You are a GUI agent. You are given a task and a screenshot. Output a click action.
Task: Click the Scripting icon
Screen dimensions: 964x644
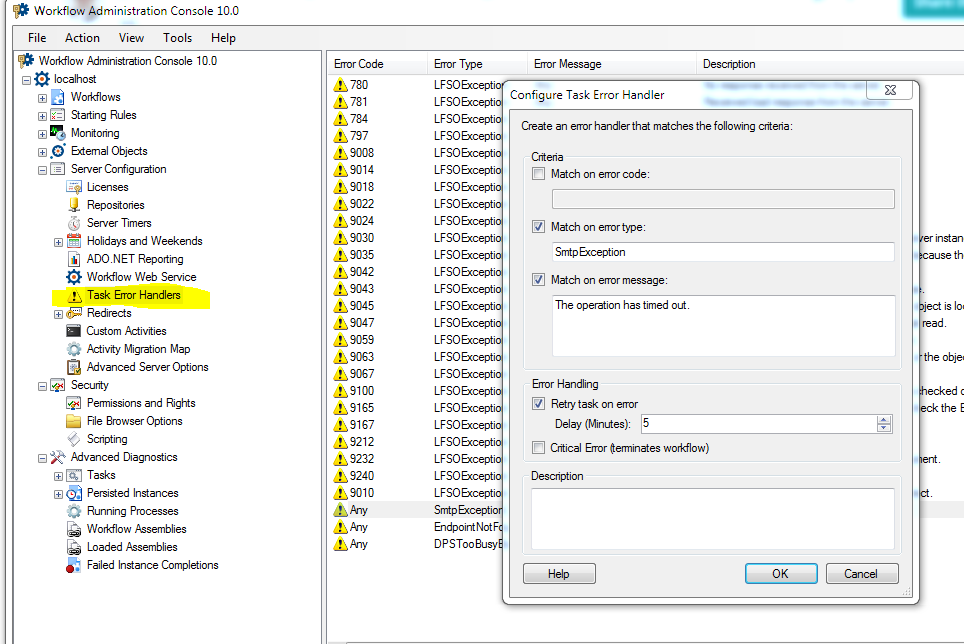74,439
